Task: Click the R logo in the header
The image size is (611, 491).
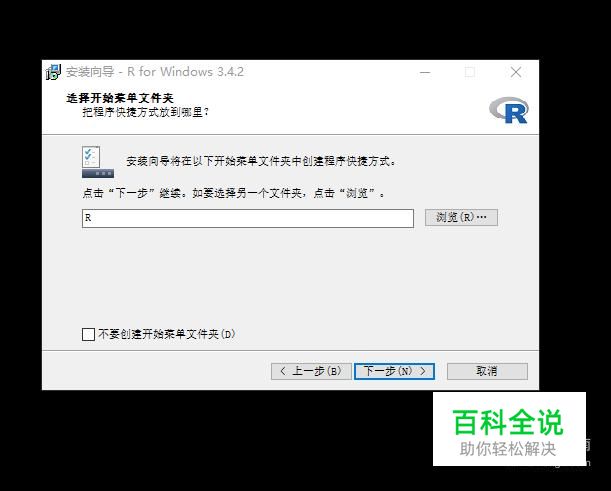Action: [x=509, y=110]
